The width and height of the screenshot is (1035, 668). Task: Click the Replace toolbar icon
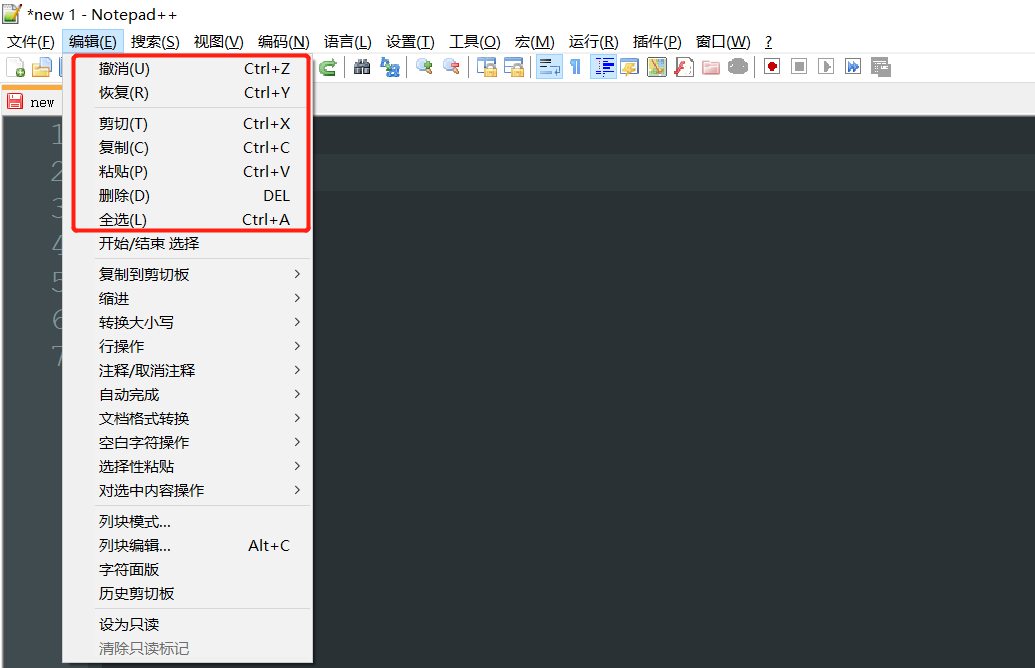click(389, 67)
